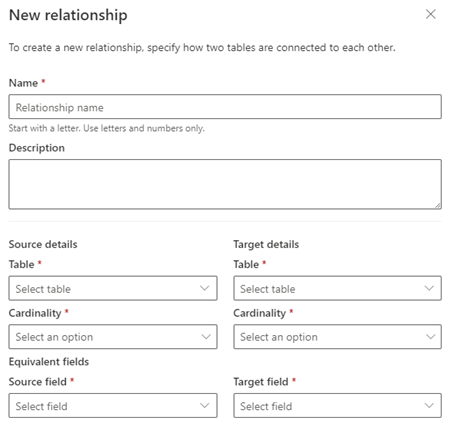Click the Equivalent fields heading
The height and width of the screenshot is (437, 450).
coord(49,362)
